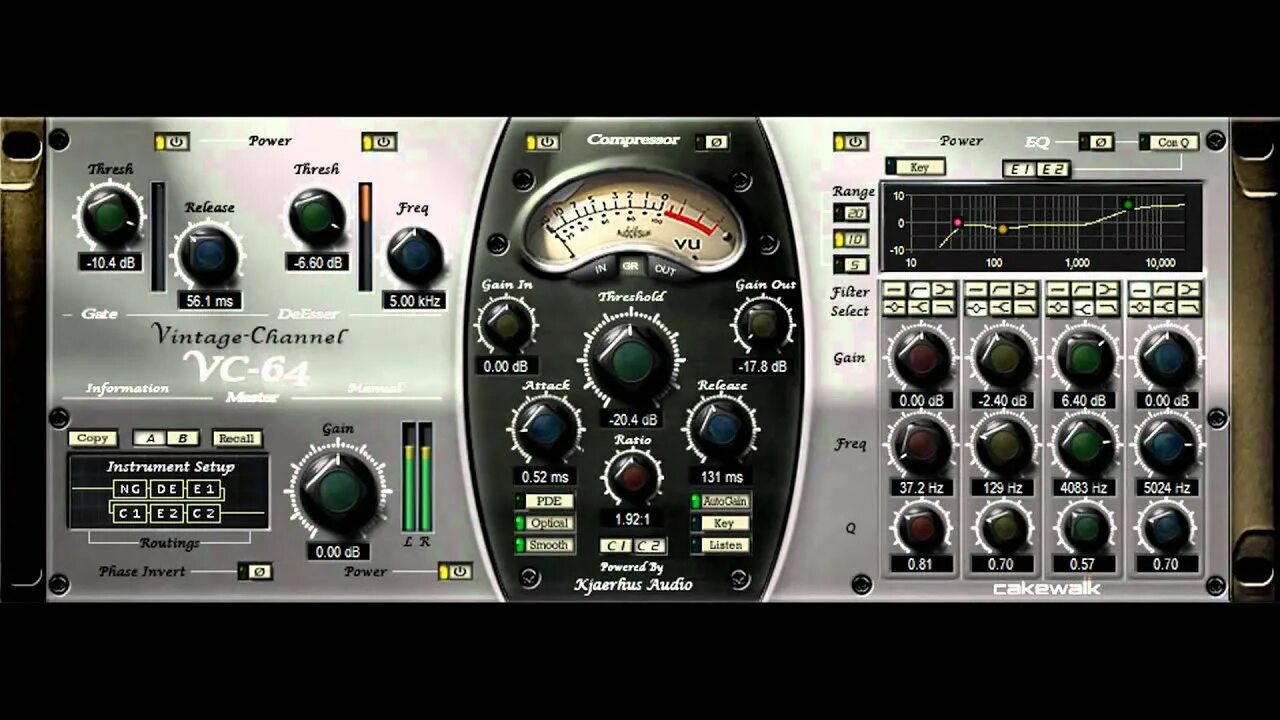Select bell peak filter for the 129 Hz band
This screenshot has width=1280, height=720.
pyautogui.click(x=977, y=307)
